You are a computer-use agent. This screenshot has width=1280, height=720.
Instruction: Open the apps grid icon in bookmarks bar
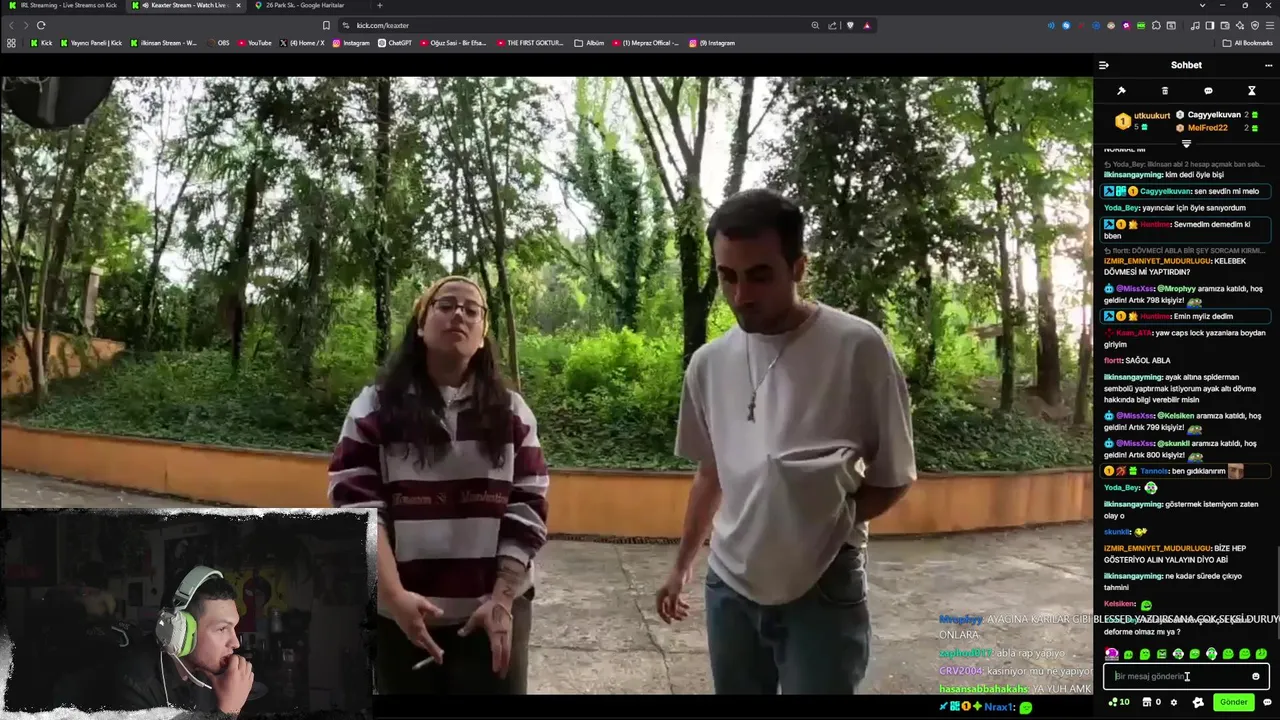pyautogui.click(x=11, y=43)
